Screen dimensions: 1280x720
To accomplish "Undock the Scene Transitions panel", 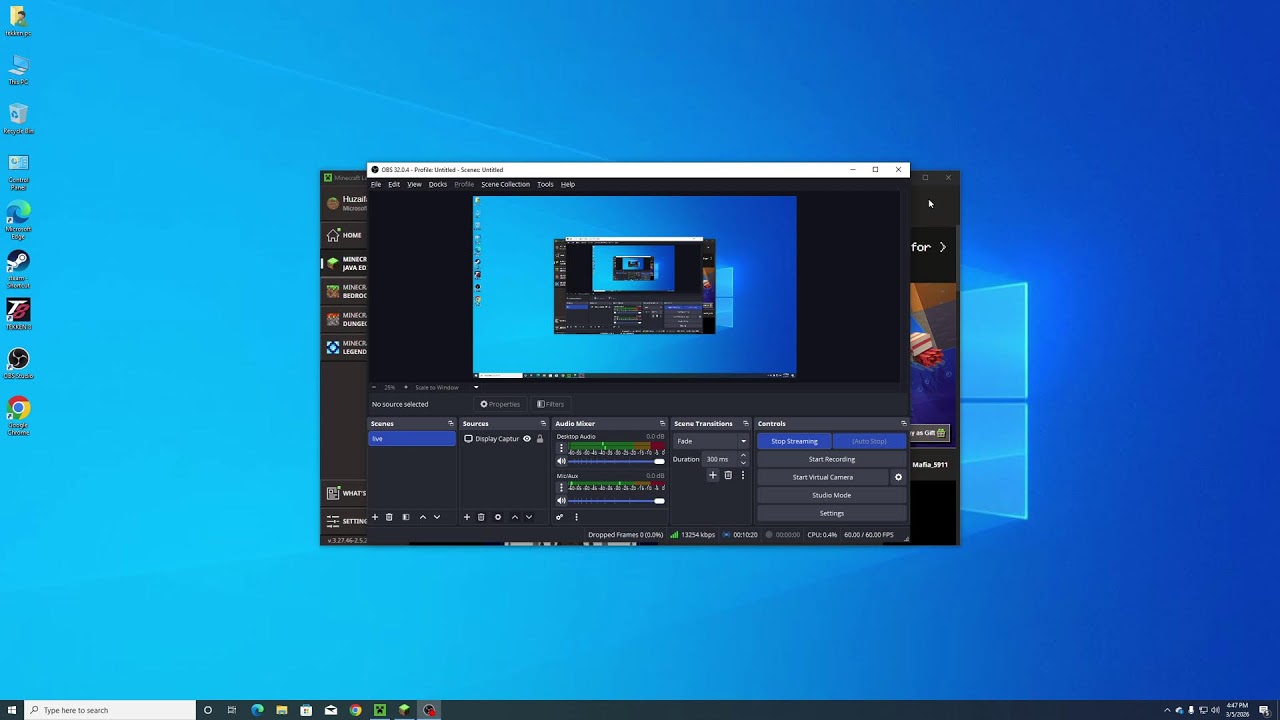I will point(745,423).
